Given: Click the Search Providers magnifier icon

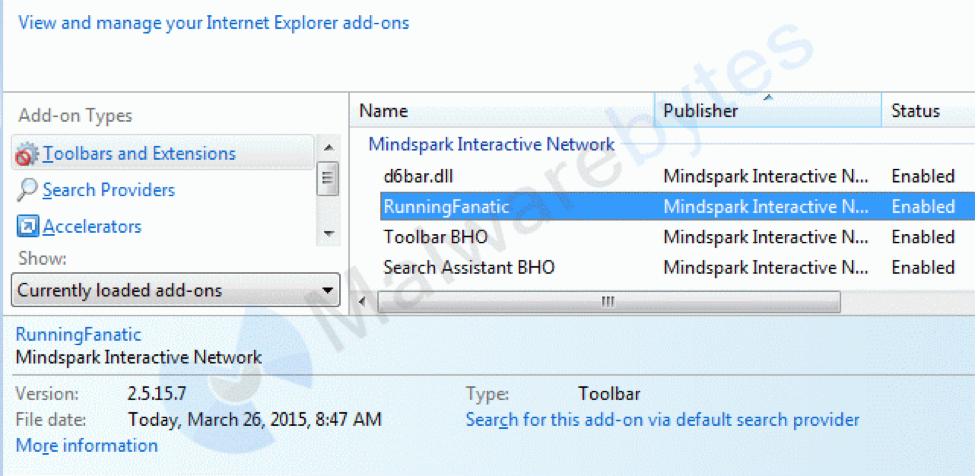Looking at the screenshot, I should (27, 190).
